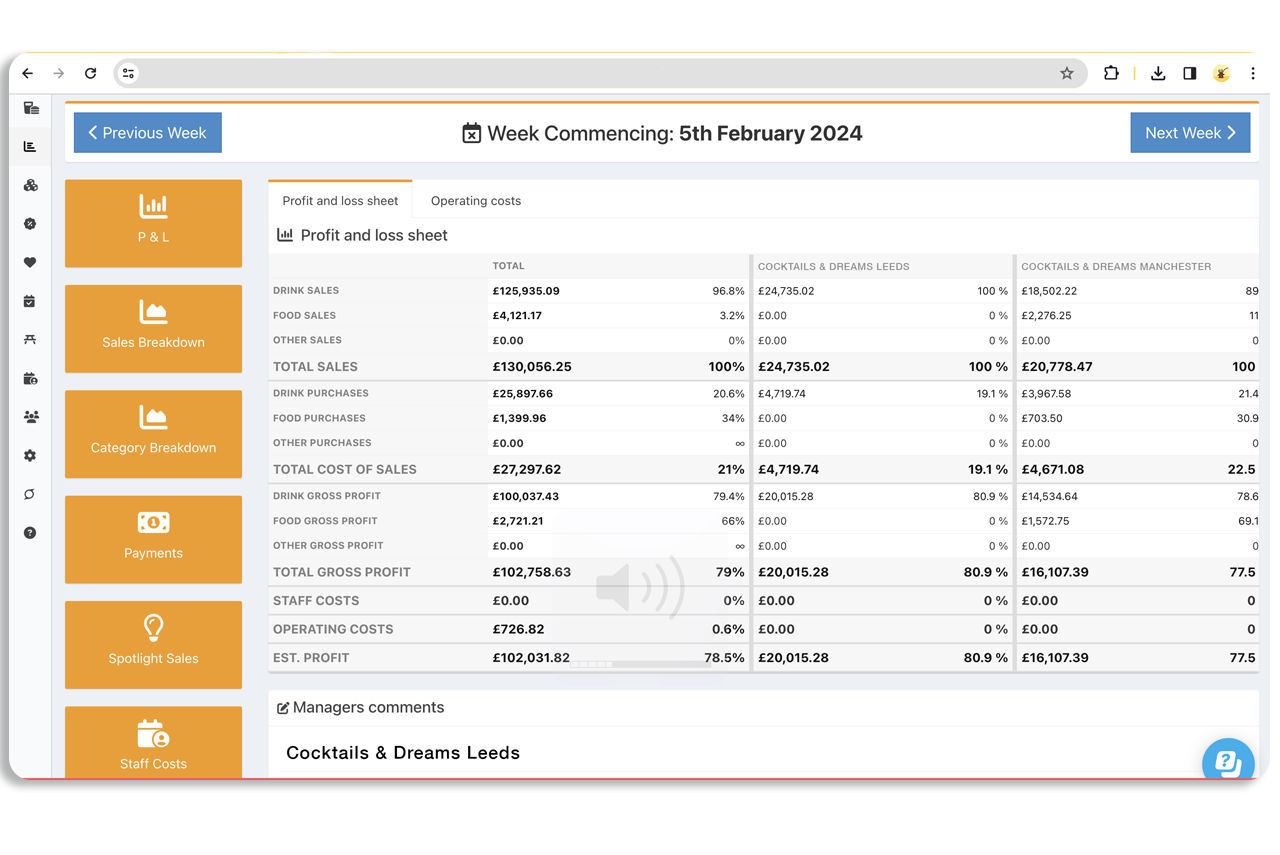Click the heart icon in the sidebar

tap(30, 263)
